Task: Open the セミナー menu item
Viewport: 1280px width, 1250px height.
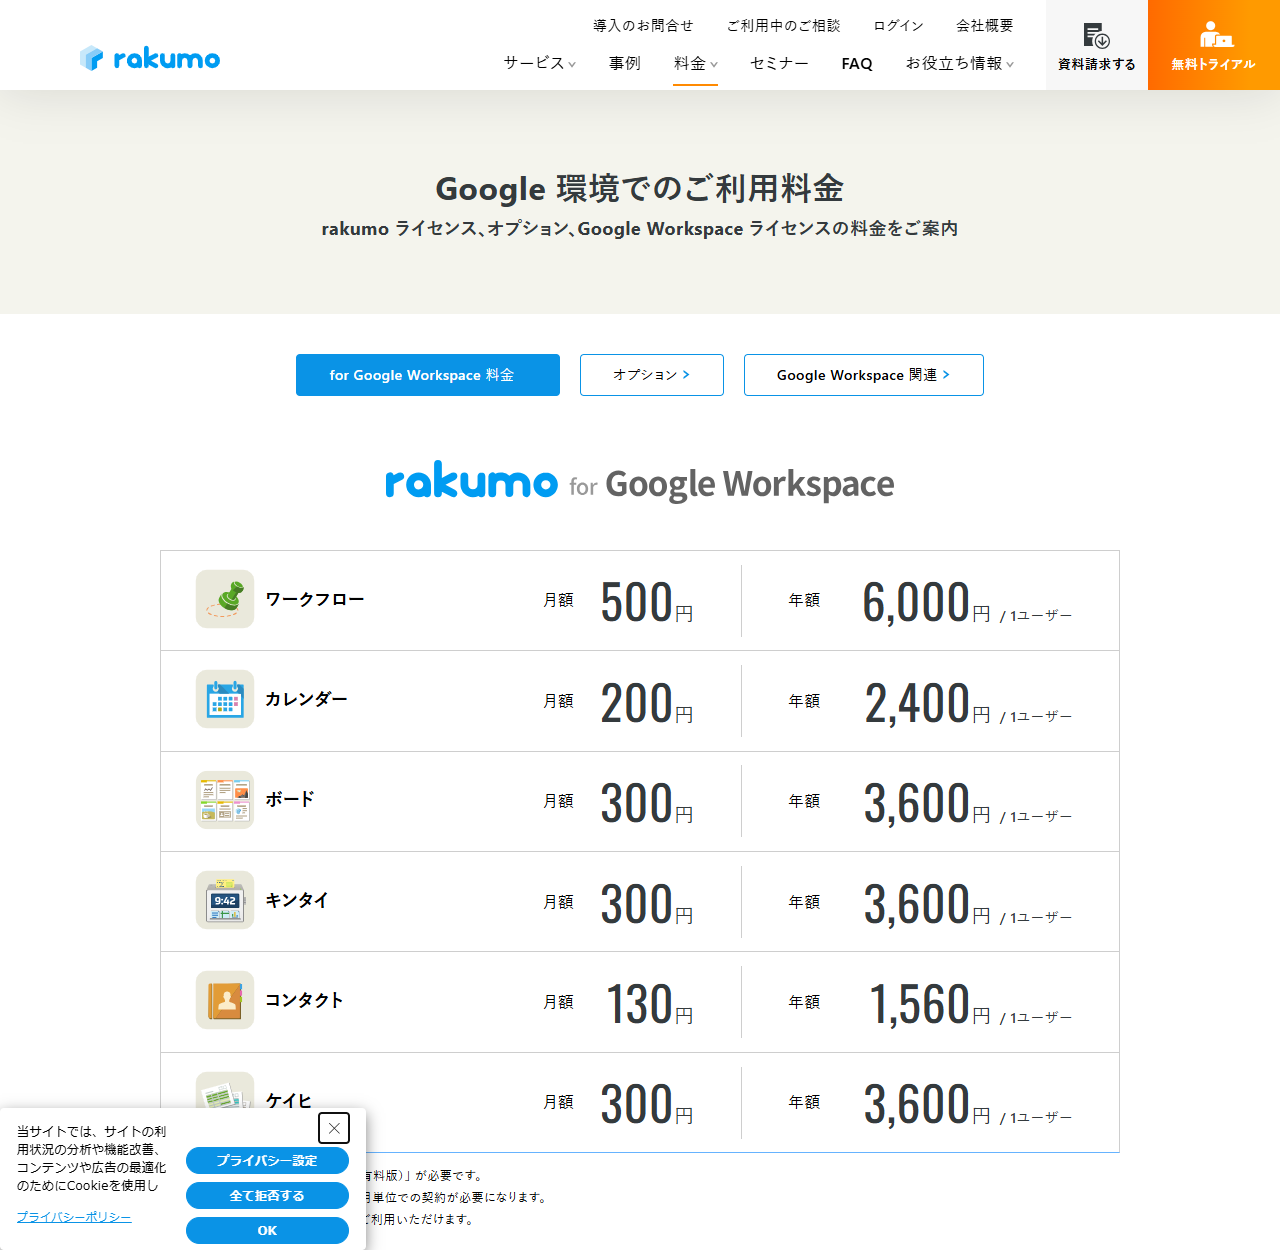Action: (x=779, y=63)
